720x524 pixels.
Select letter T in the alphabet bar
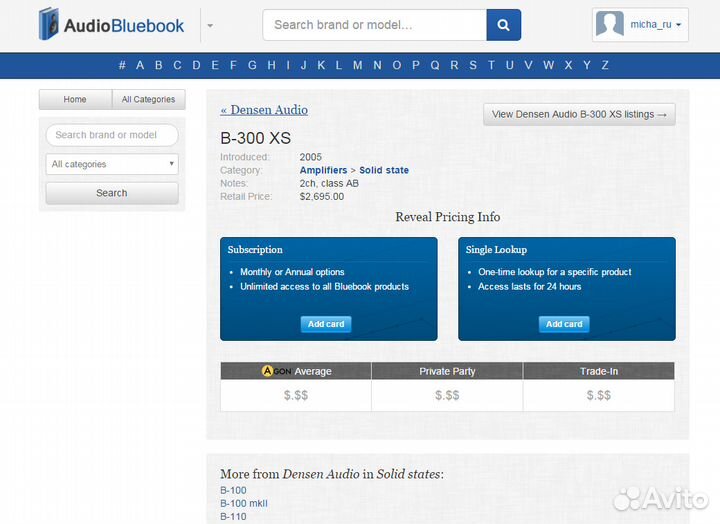[491, 65]
